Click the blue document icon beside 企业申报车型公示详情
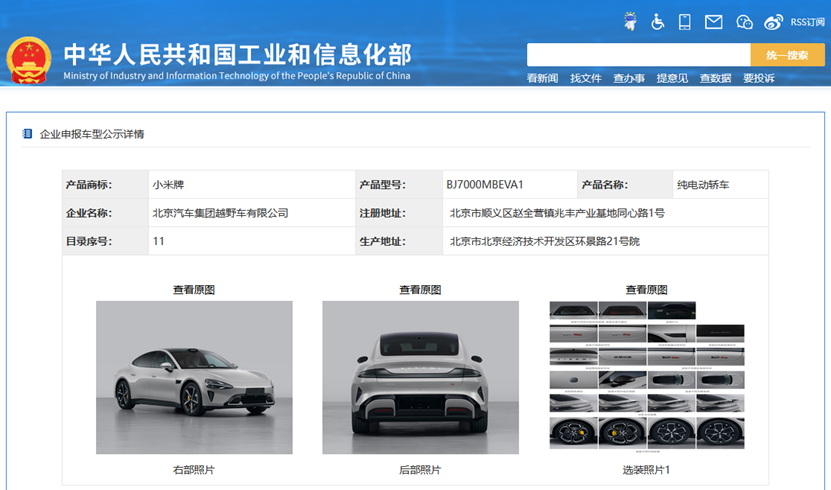This screenshot has height=490, width=831. click(x=27, y=133)
